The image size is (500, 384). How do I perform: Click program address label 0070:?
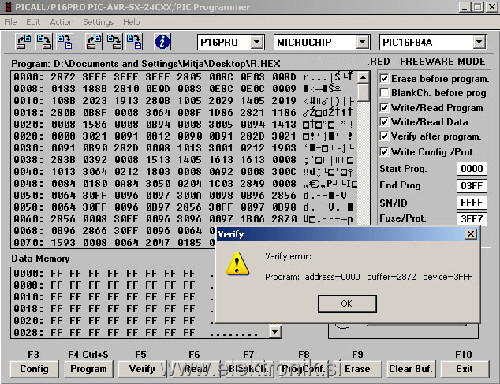click(28, 242)
